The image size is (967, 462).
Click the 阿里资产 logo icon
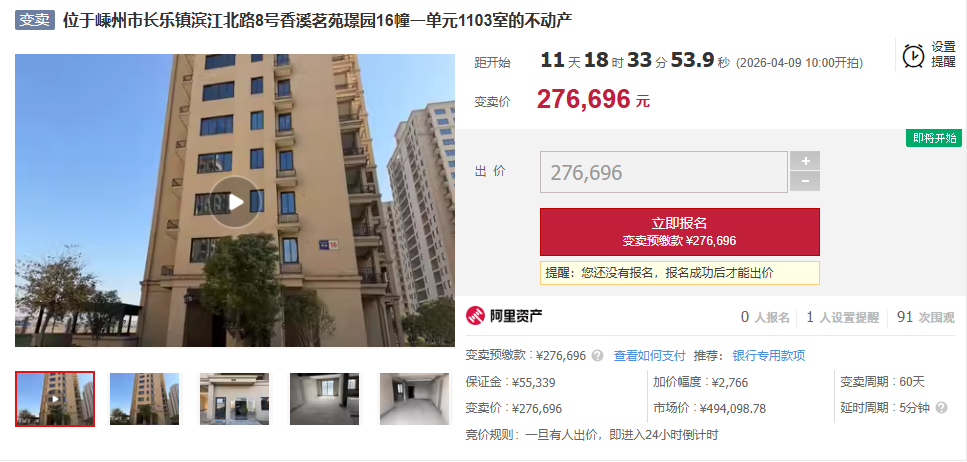(x=475, y=317)
